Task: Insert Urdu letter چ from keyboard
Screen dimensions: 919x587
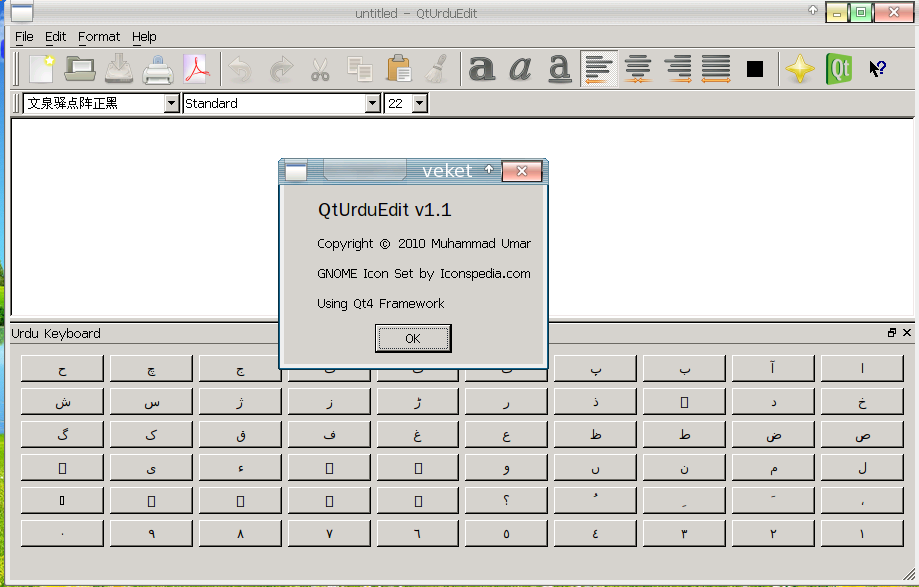Action: click(151, 368)
